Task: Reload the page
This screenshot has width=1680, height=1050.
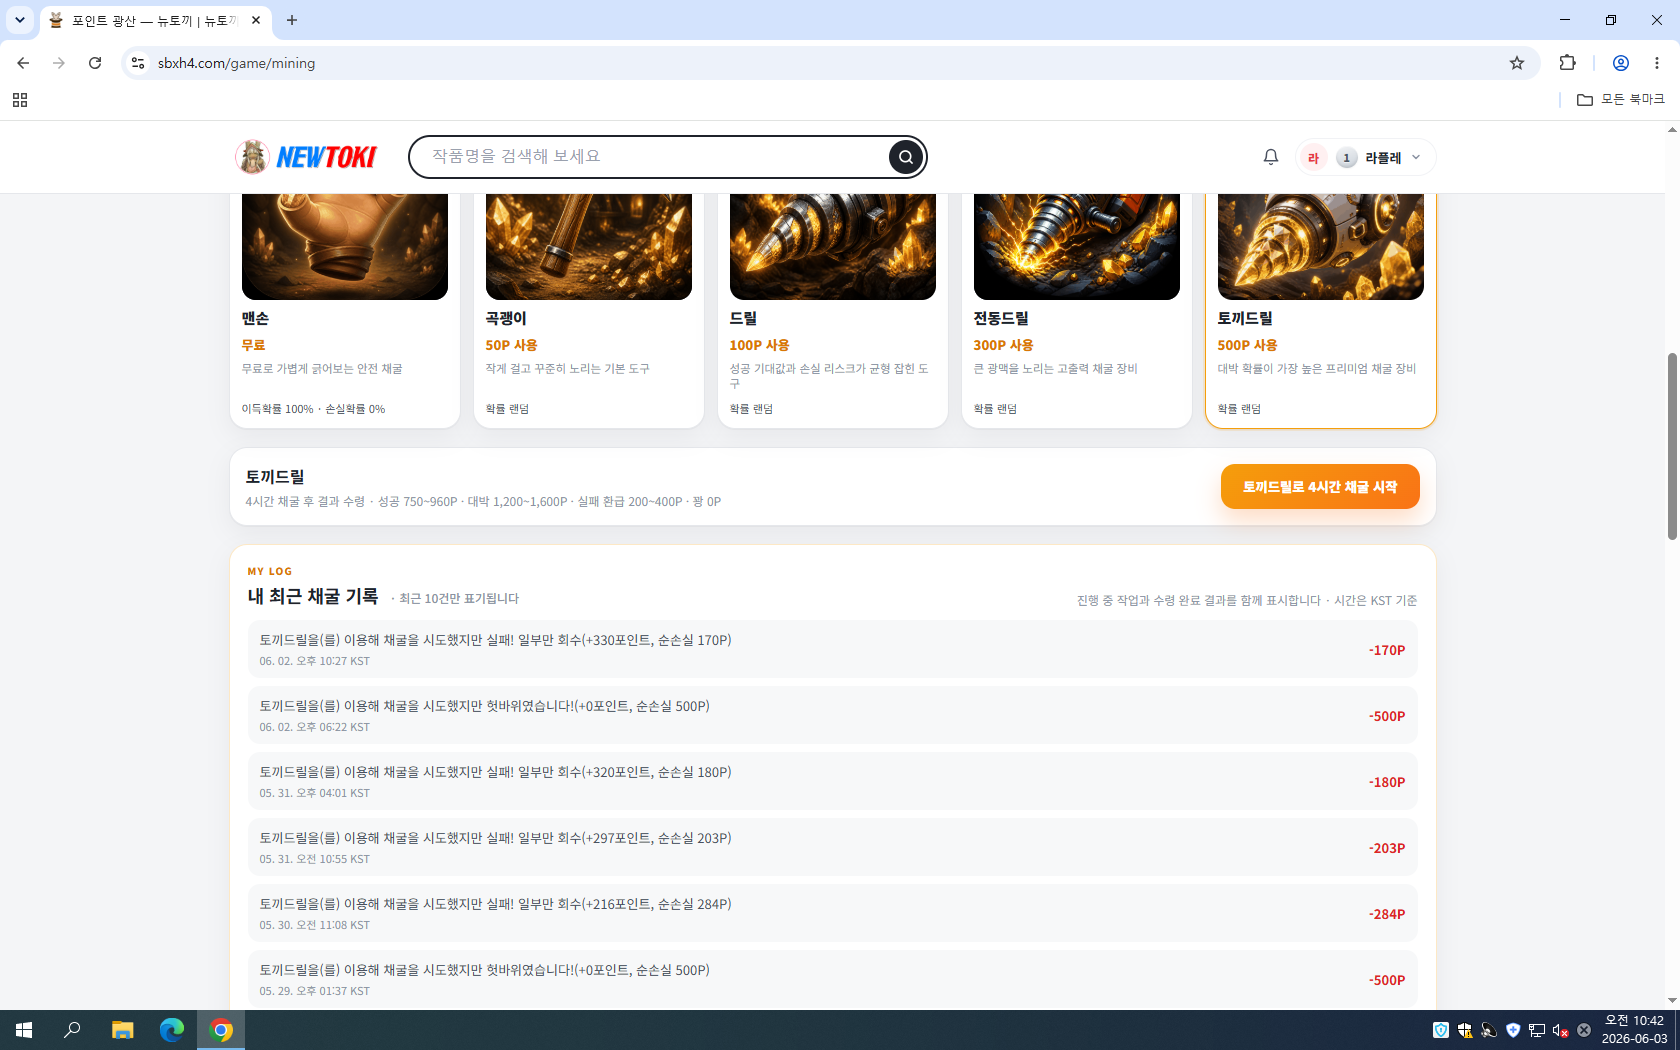Action: pos(95,63)
